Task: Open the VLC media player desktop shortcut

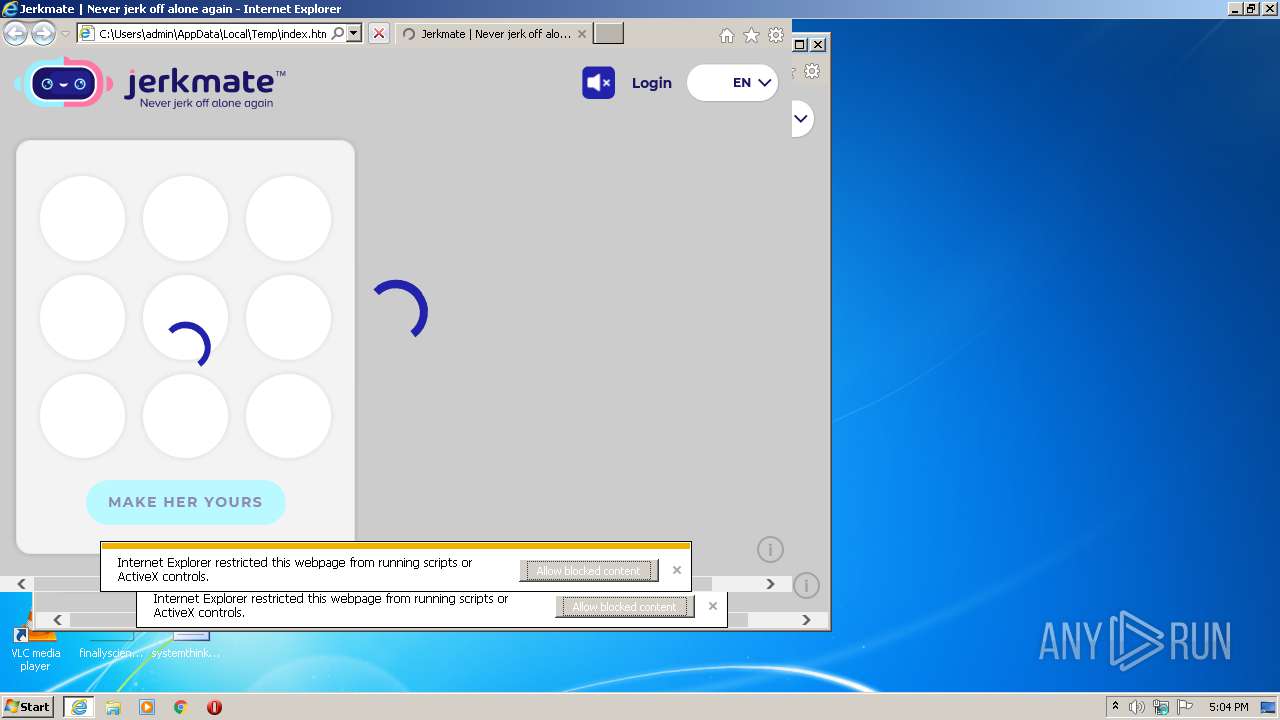Action: (35, 648)
